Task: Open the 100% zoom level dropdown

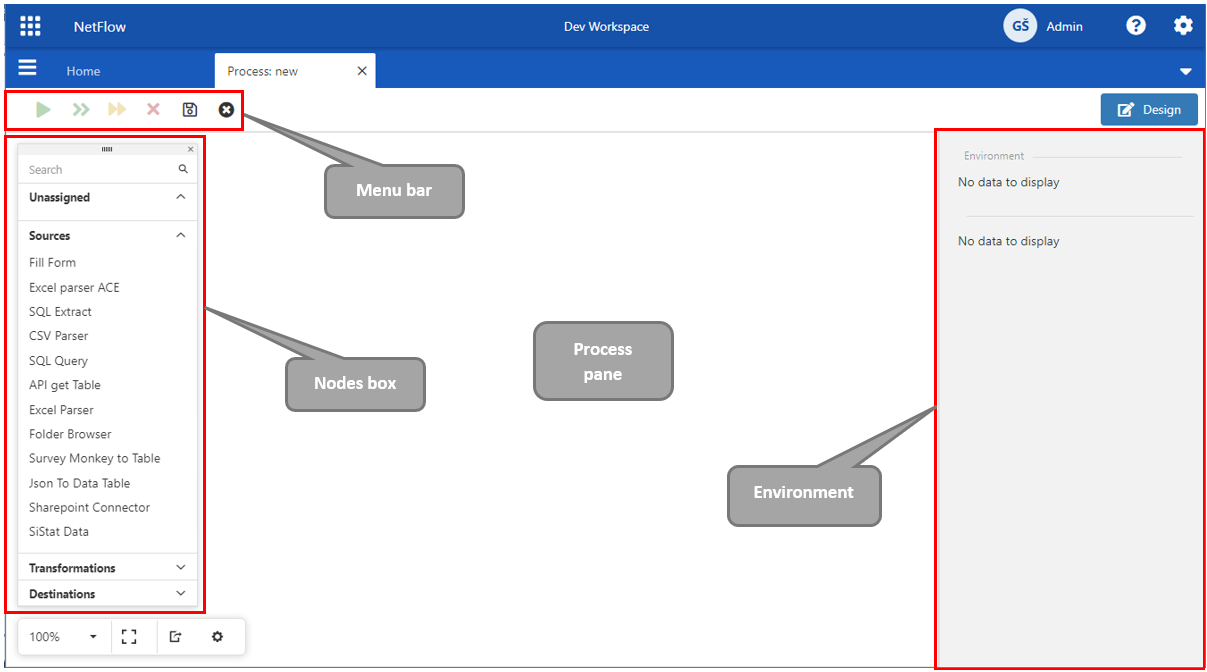Action: 63,637
